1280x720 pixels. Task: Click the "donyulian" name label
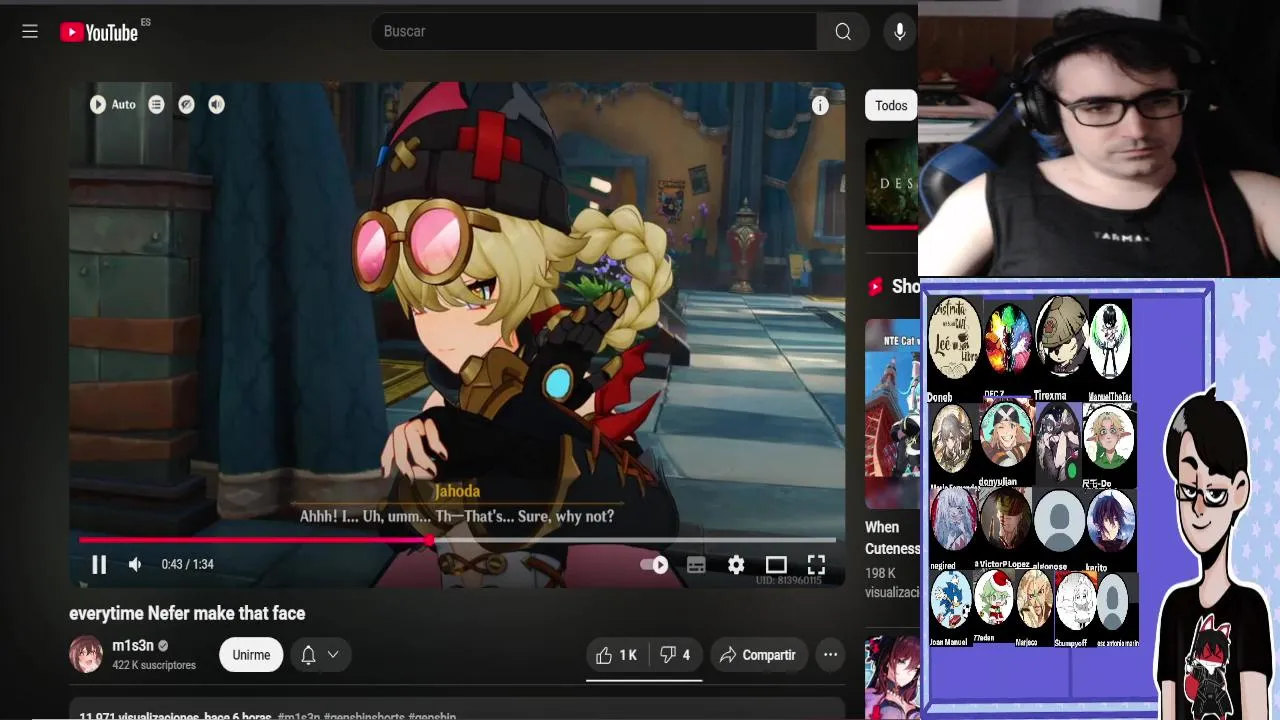click(x=997, y=481)
